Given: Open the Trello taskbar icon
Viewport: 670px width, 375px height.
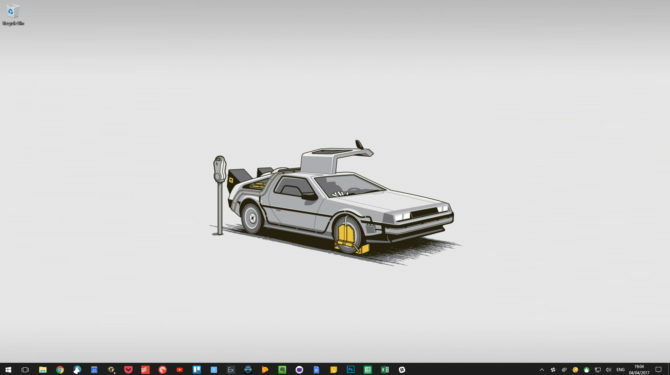Looking at the screenshot, I should tap(197, 369).
